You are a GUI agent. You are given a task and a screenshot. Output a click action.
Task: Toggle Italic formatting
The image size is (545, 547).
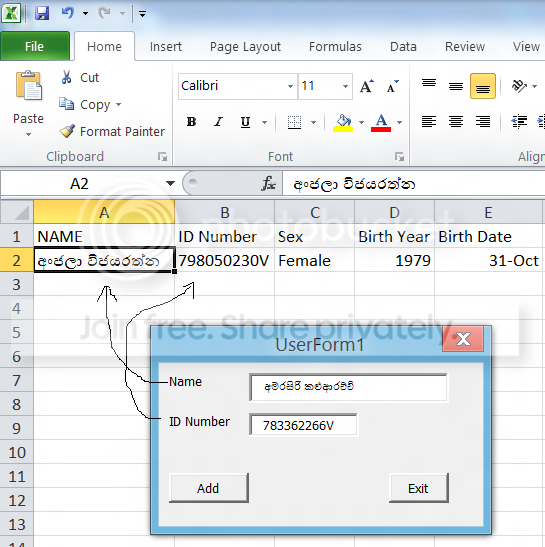point(218,122)
